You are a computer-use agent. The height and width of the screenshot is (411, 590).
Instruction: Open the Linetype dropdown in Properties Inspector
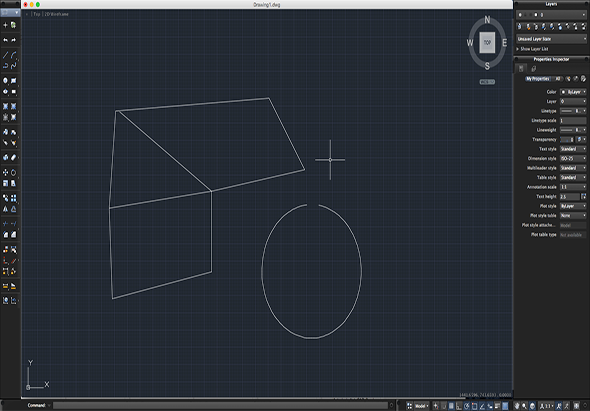573,111
